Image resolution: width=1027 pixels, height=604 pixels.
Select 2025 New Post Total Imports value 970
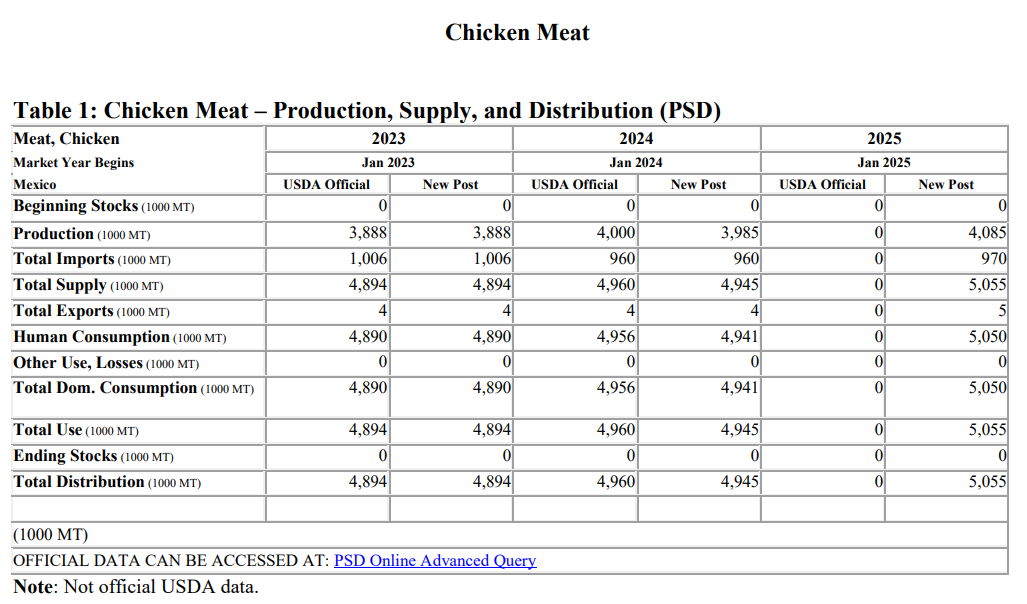(x=994, y=260)
